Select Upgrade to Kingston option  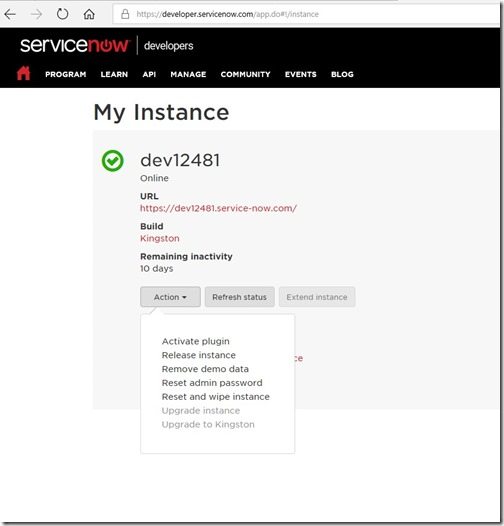tap(208, 424)
